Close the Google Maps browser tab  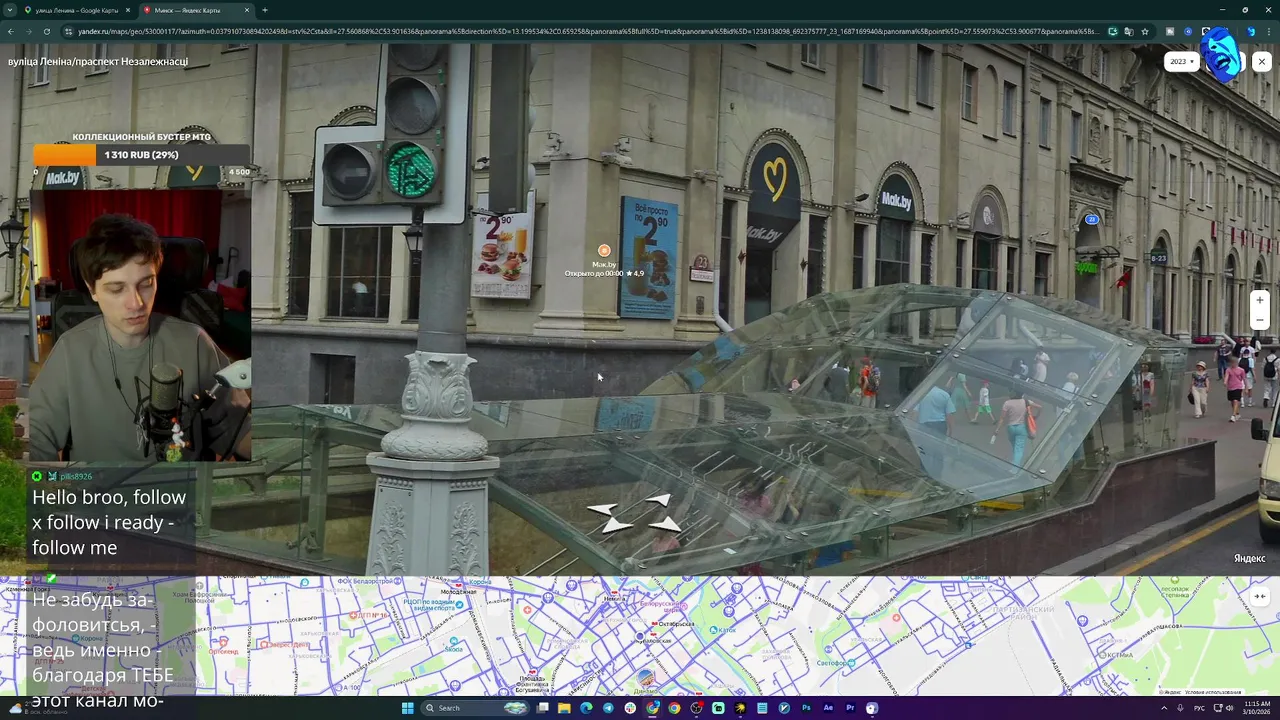tap(128, 10)
